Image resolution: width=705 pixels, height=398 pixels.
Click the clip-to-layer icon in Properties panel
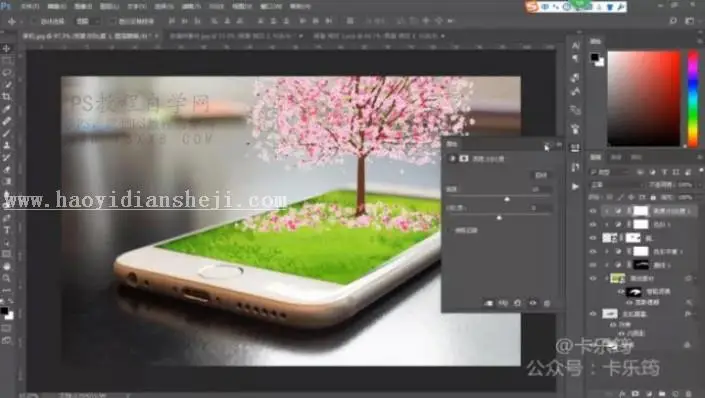coord(489,303)
